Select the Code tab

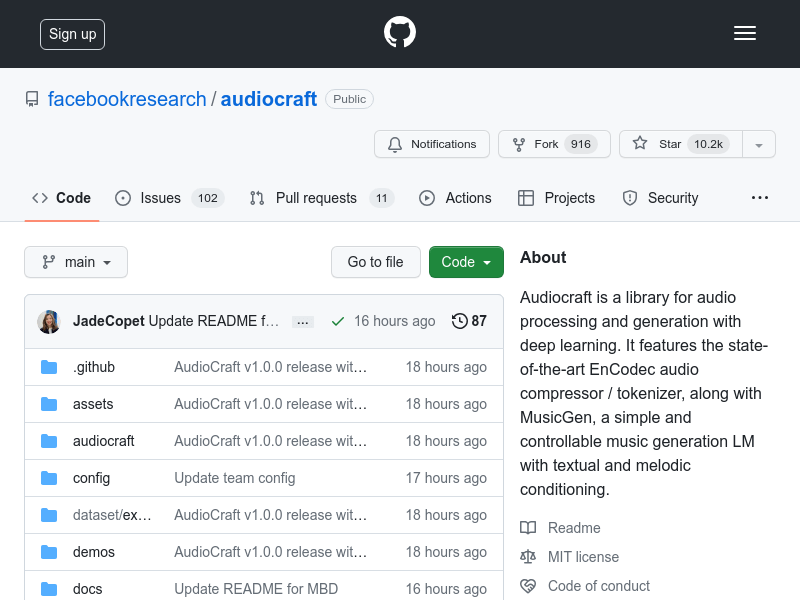pos(62,198)
